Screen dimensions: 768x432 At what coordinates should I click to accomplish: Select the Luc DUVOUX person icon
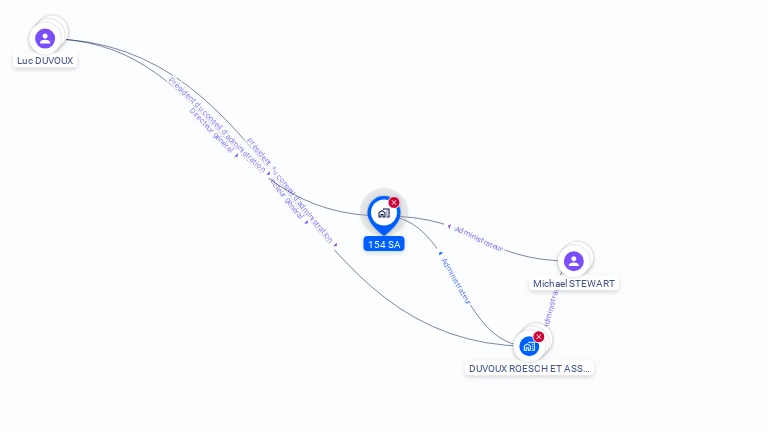point(45,38)
